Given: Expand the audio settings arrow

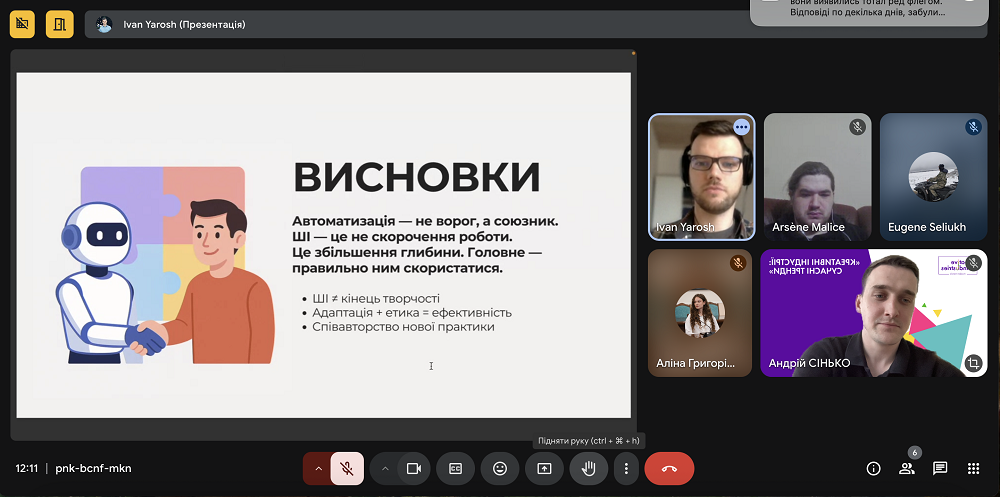Looking at the screenshot, I should 318,468.
